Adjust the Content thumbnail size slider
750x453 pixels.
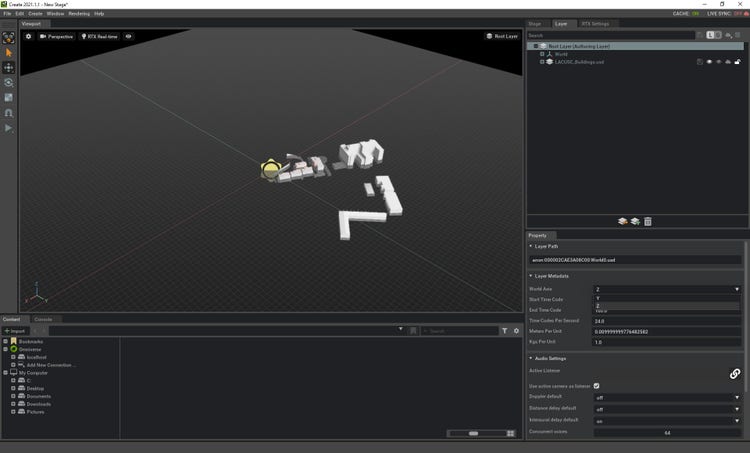[474, 433]
